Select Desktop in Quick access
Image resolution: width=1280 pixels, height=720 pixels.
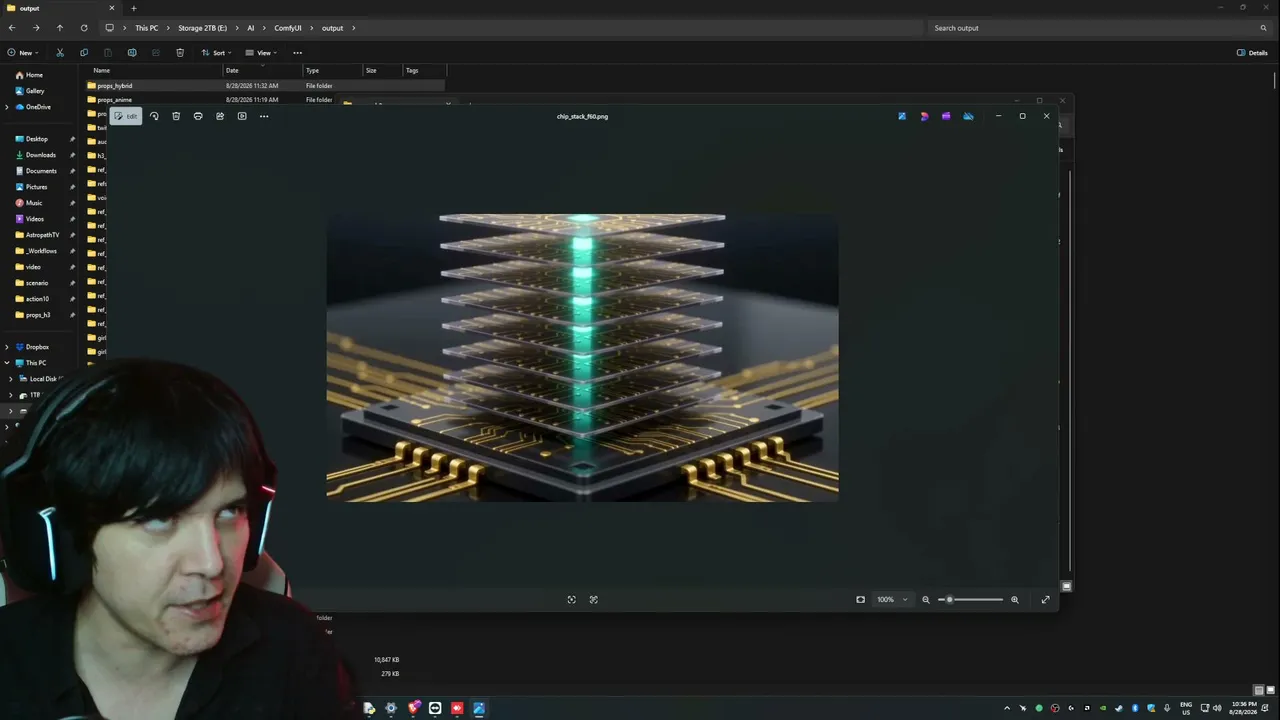37,139
